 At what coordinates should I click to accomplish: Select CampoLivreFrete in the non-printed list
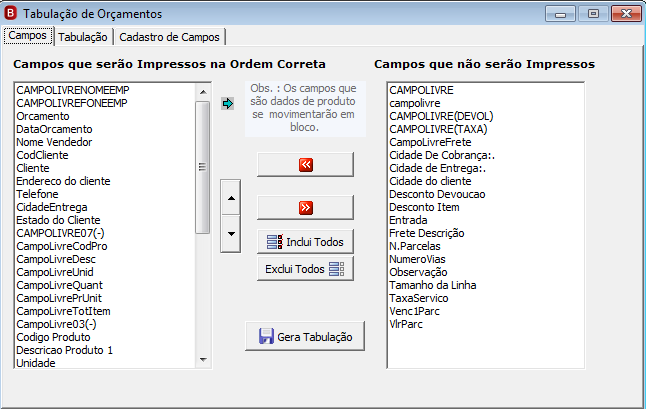(x=430, y=142)
